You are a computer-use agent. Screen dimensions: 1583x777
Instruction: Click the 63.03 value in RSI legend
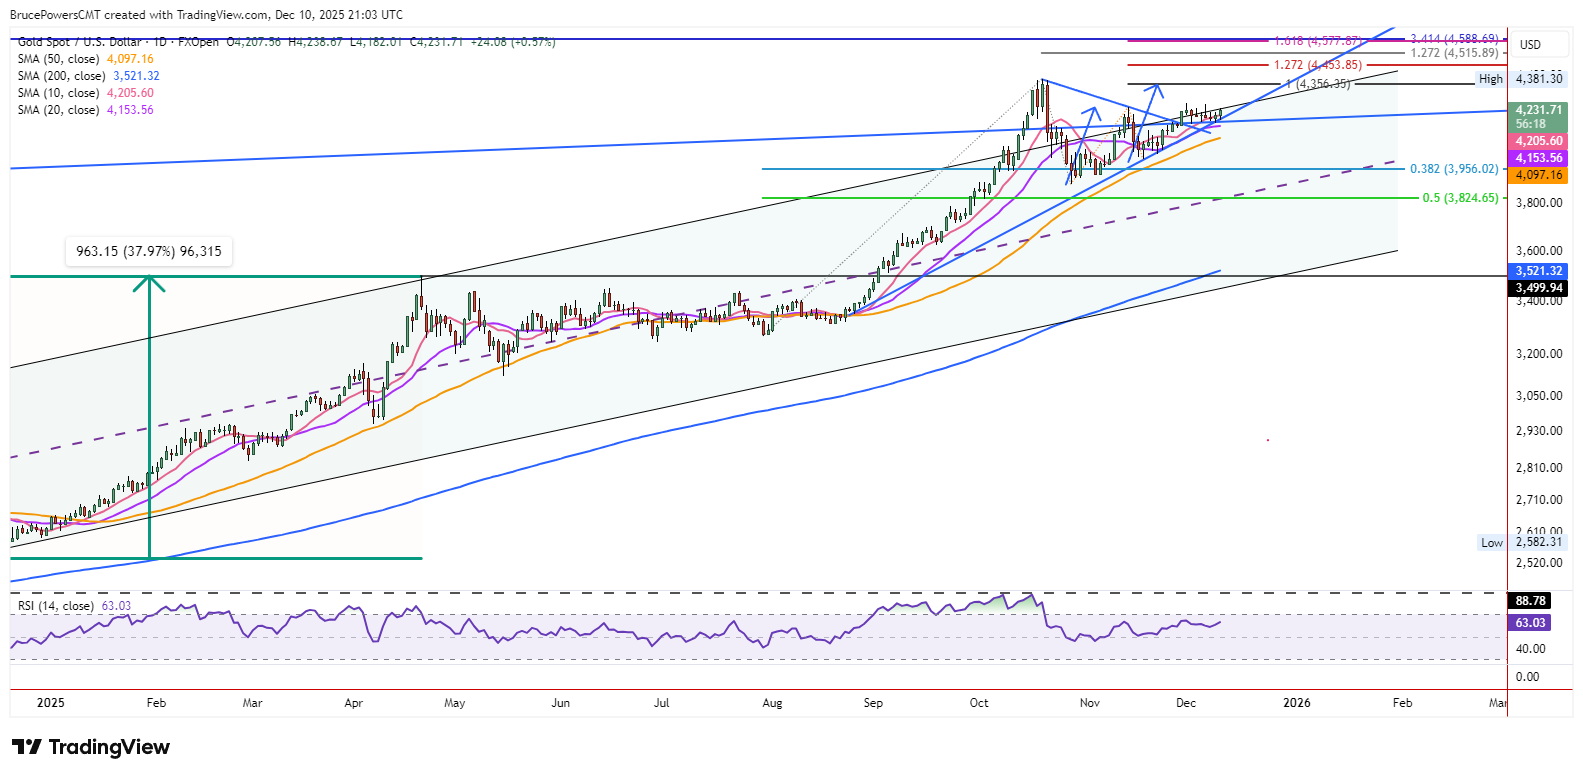coord(117,606)
